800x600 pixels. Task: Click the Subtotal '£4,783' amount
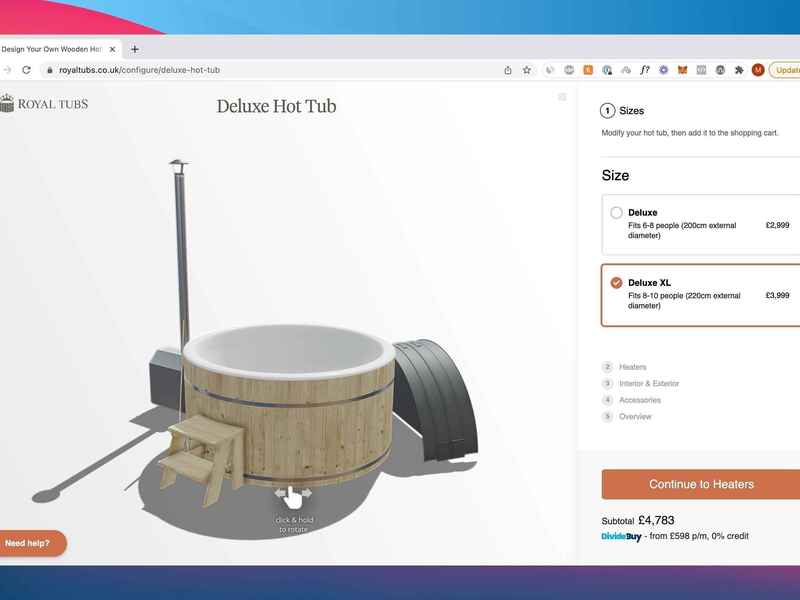point(656,520)
